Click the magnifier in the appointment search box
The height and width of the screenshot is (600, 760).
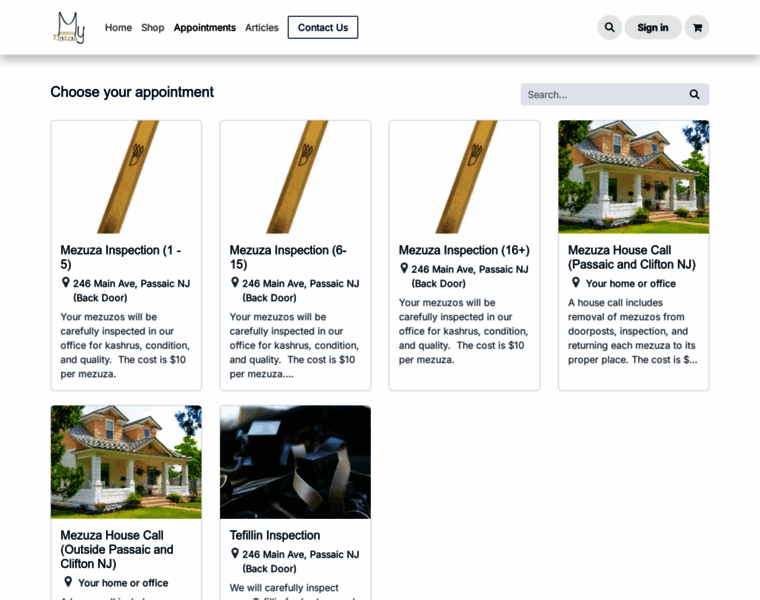(694, 95)
